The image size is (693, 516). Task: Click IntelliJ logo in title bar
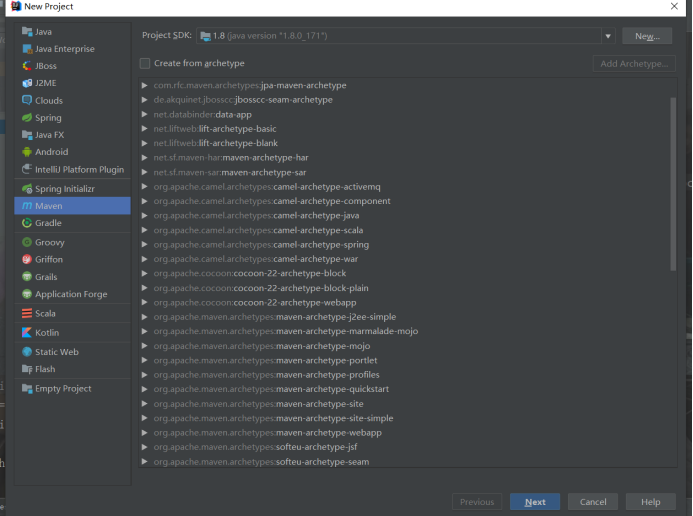tap(16, 6)
